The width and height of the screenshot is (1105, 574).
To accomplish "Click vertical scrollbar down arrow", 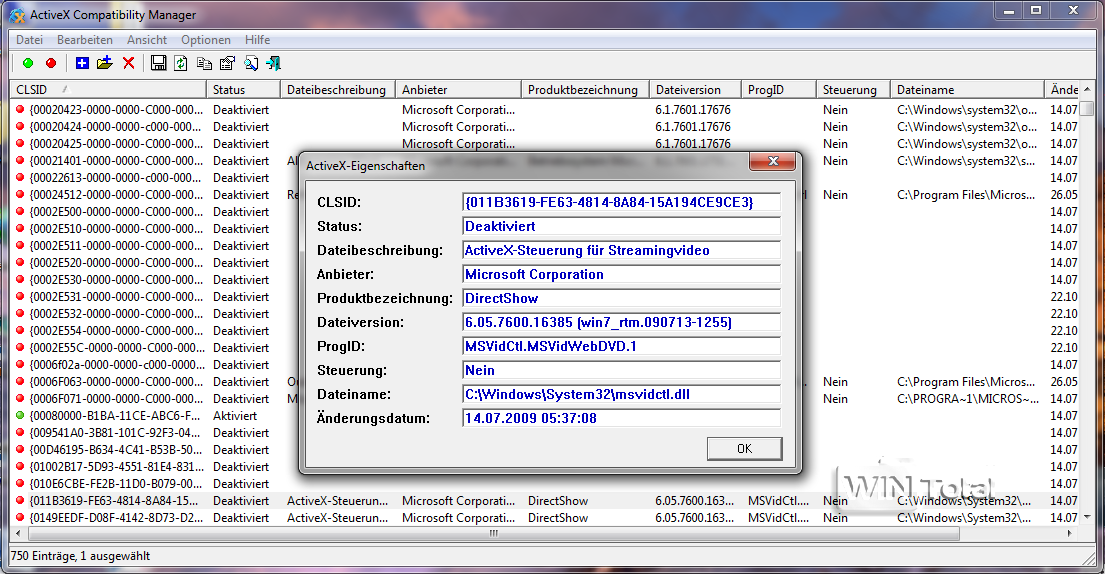I will (x=1087, y=518).
